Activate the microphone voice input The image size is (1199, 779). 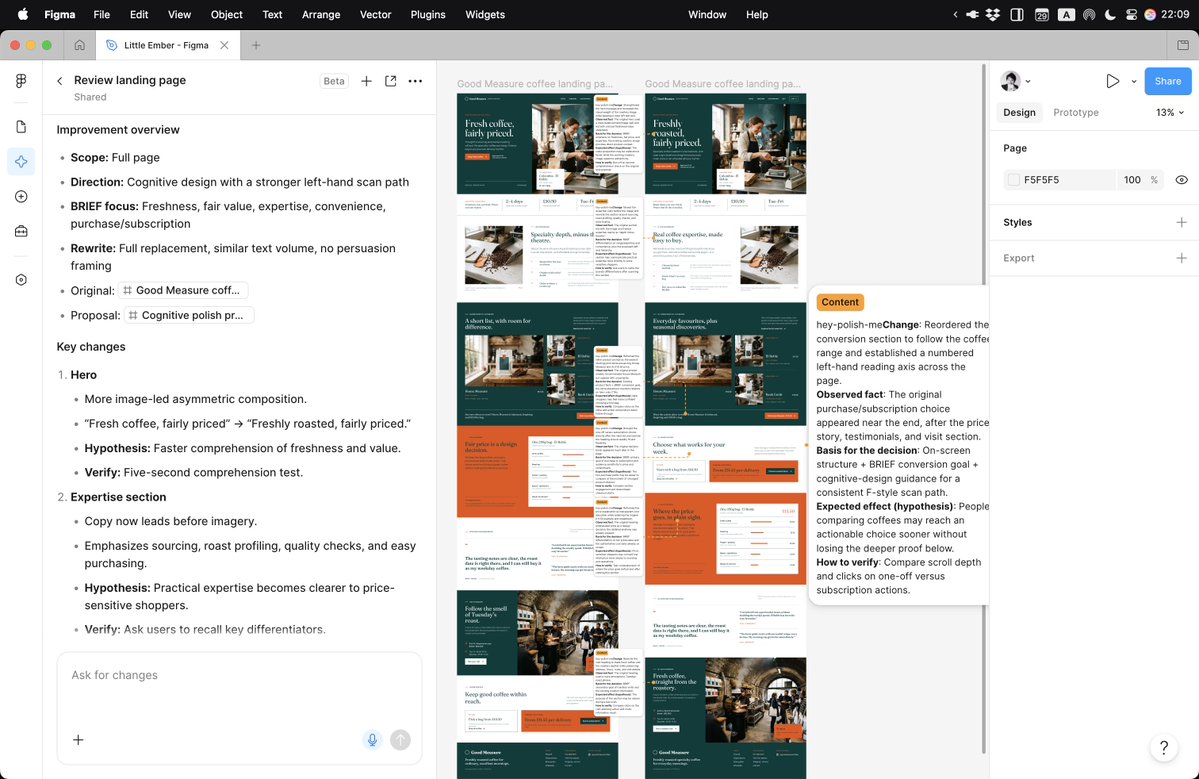pos(372,740)
